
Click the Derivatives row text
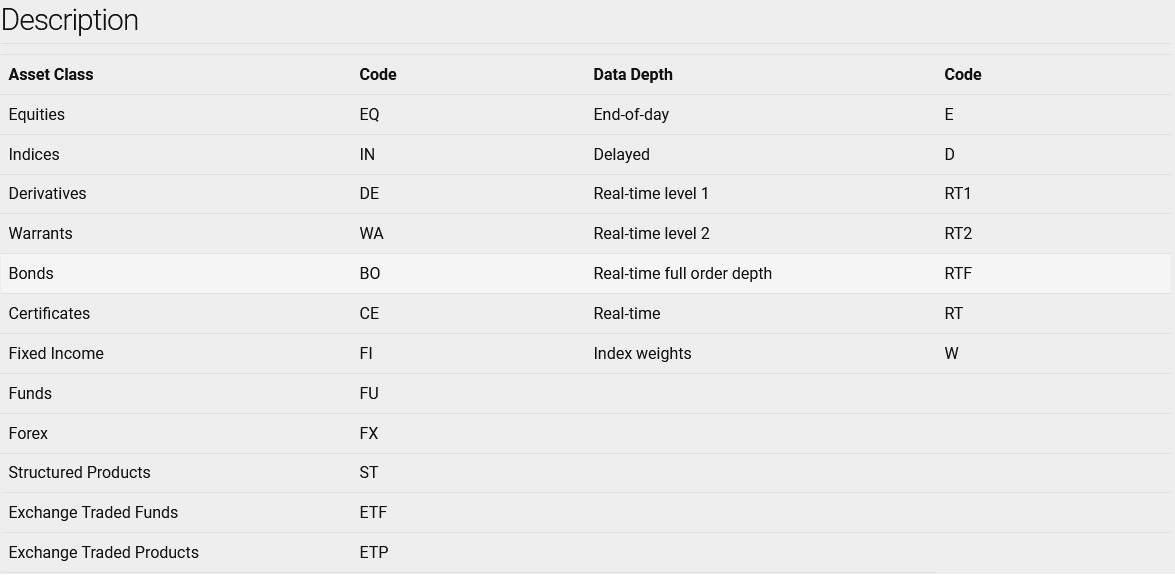[x=47, y=193]
